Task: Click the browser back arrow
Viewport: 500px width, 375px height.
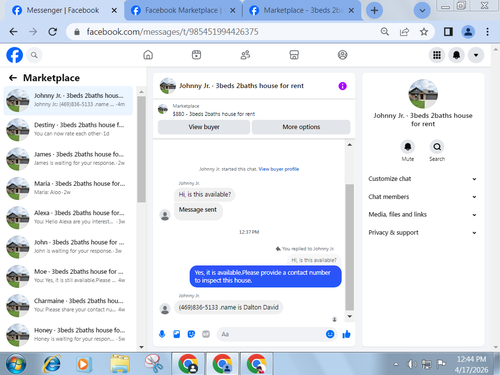Action: coord(13,32)
